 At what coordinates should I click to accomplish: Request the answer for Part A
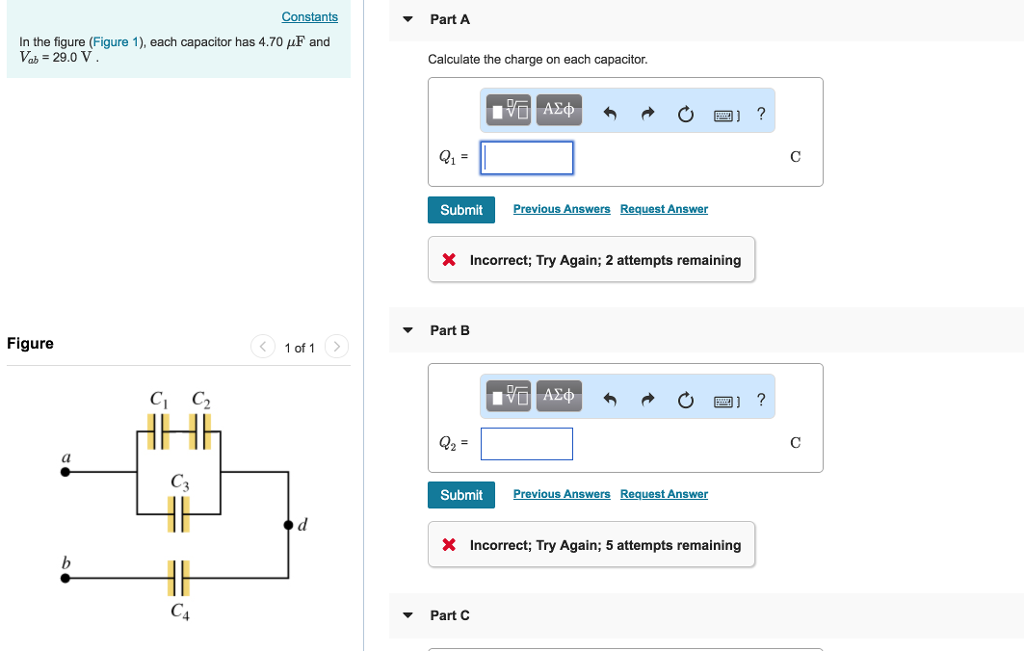tap(663, 208)
